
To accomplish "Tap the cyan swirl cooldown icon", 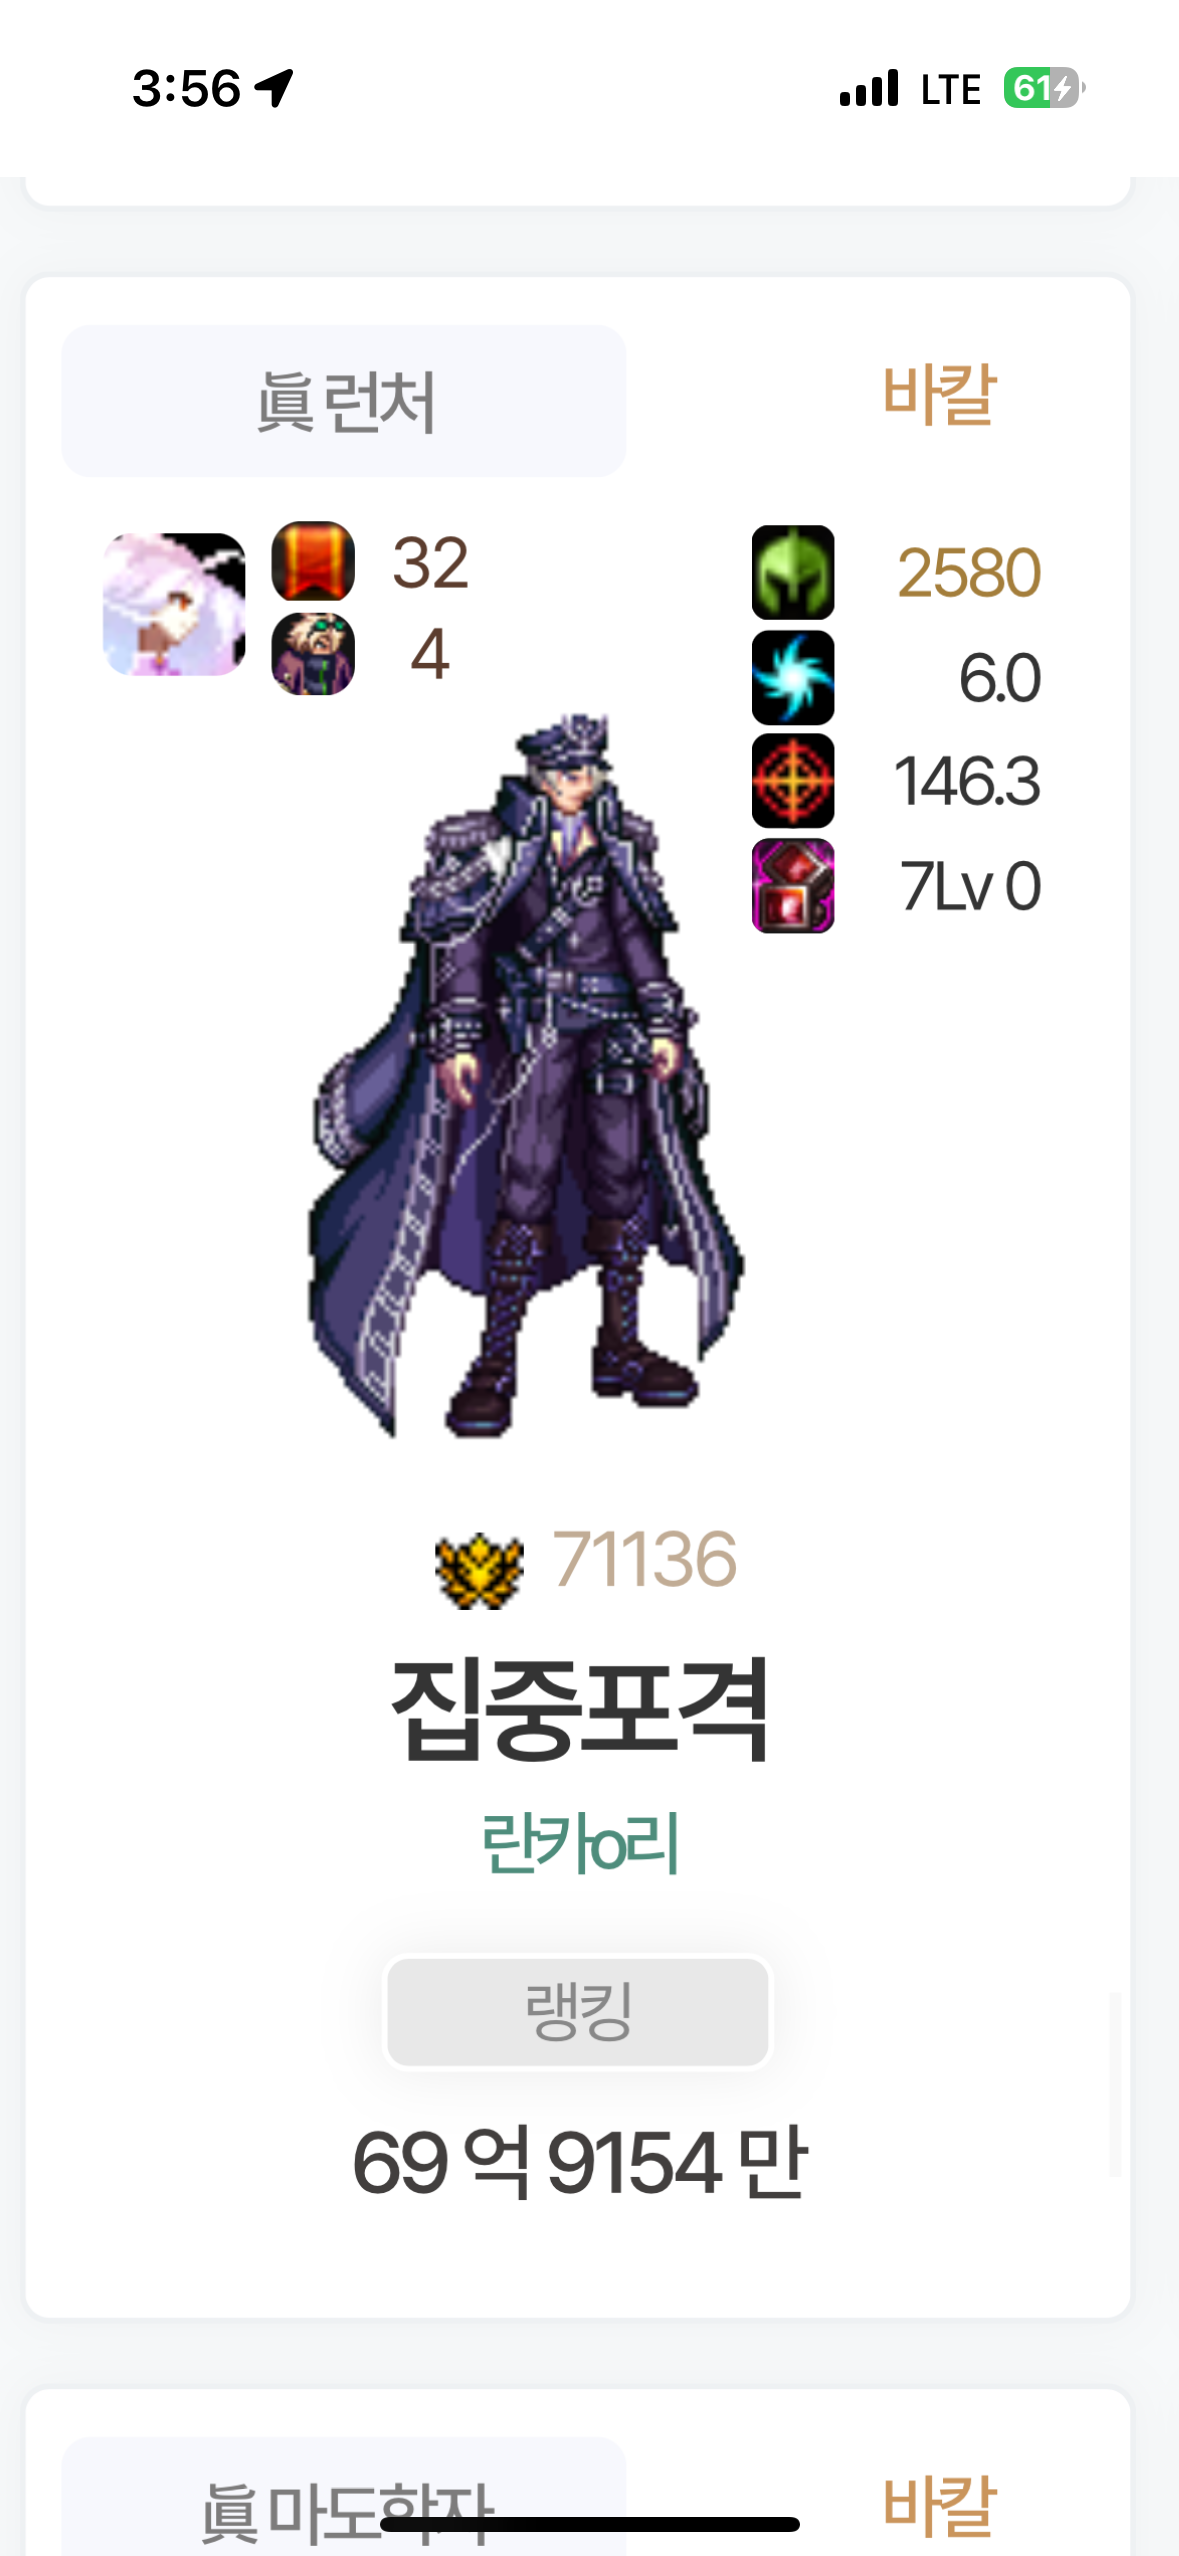I will click(793, 677).
